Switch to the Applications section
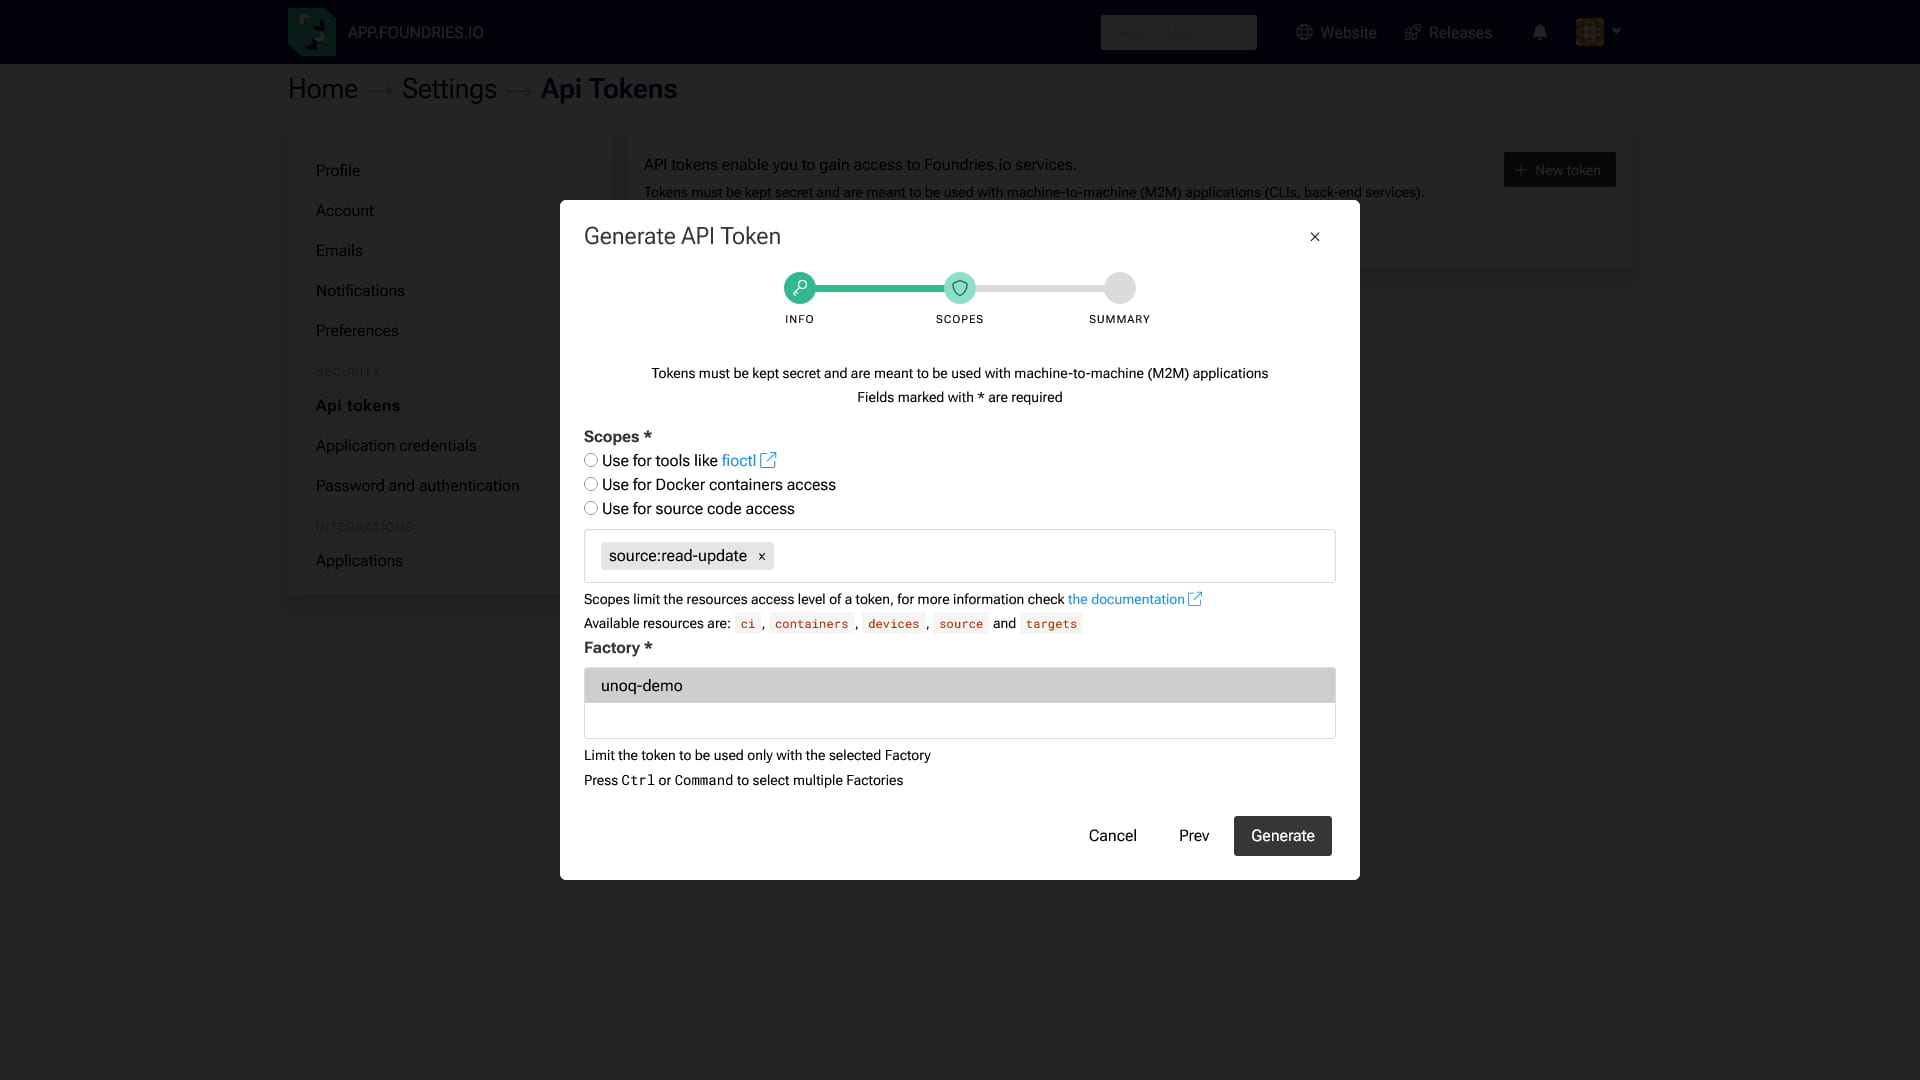 pyautogui.click(x=359, y=560)
